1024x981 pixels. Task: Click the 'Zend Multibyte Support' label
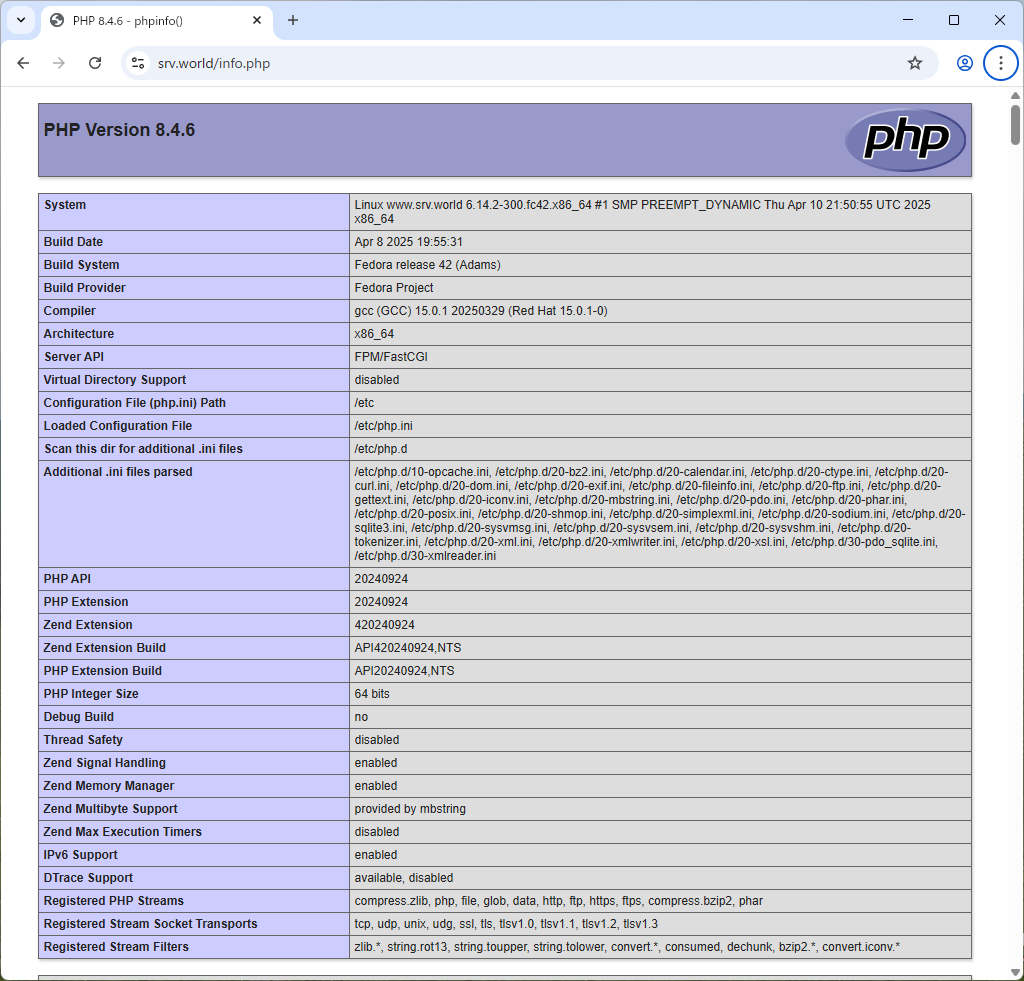tap(110, 809)
